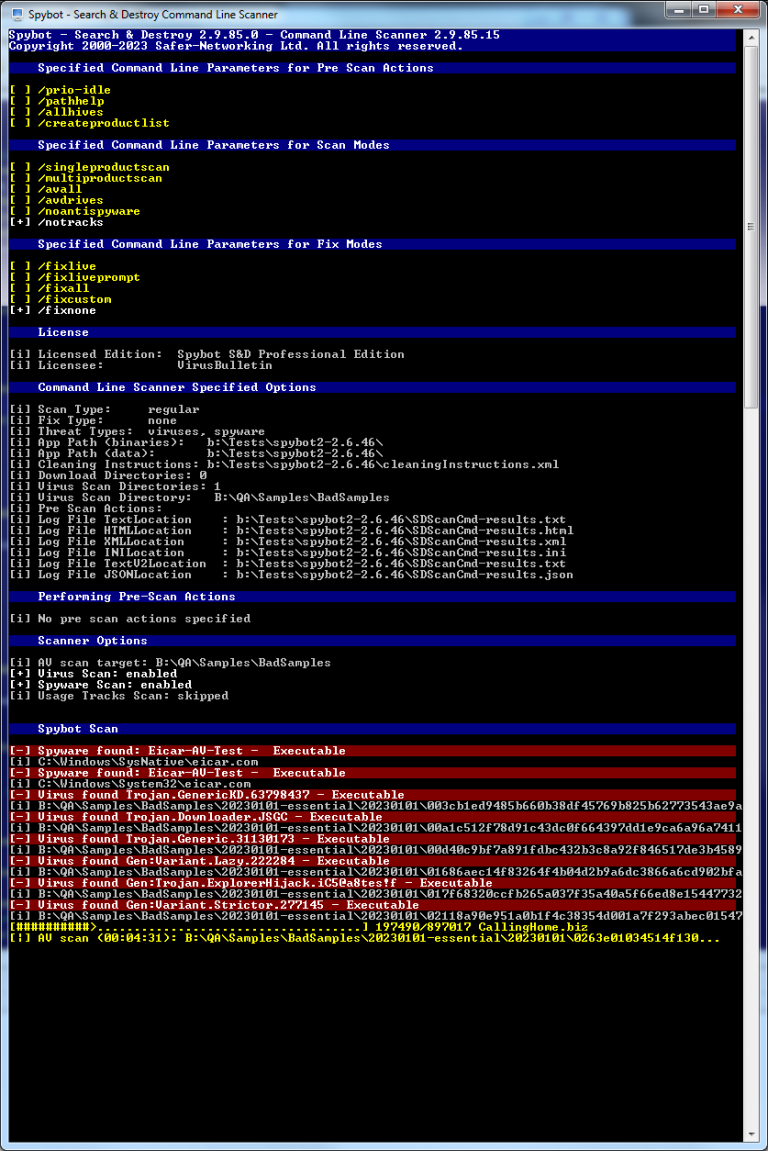Click the Trojan.Generic.31130173 detection line

[372, 838]
